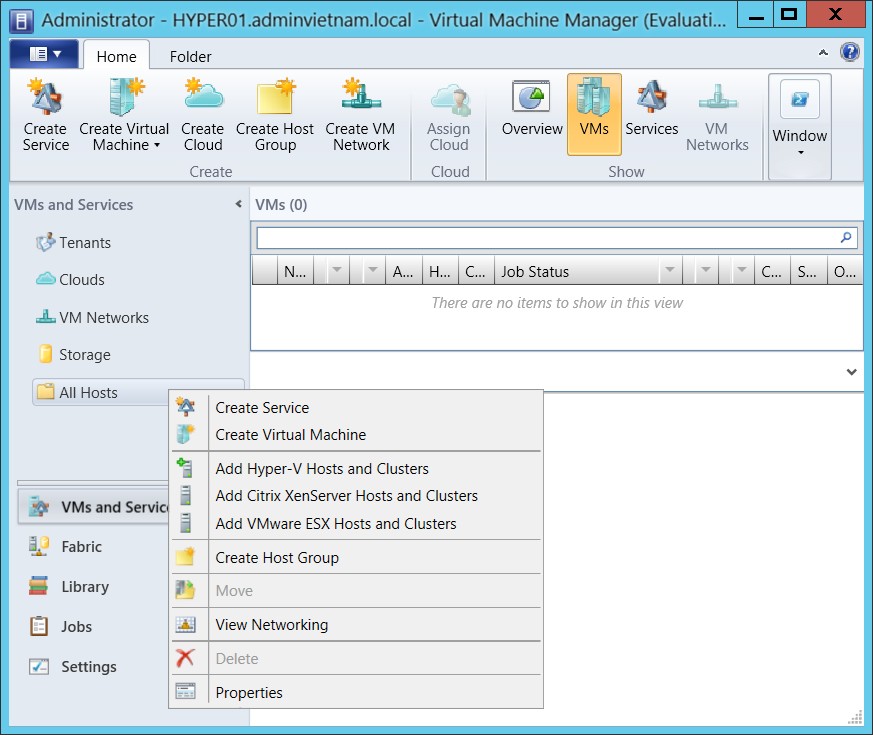Click the O... column header
Screen dimensions: 873x735
click(845, 272)
